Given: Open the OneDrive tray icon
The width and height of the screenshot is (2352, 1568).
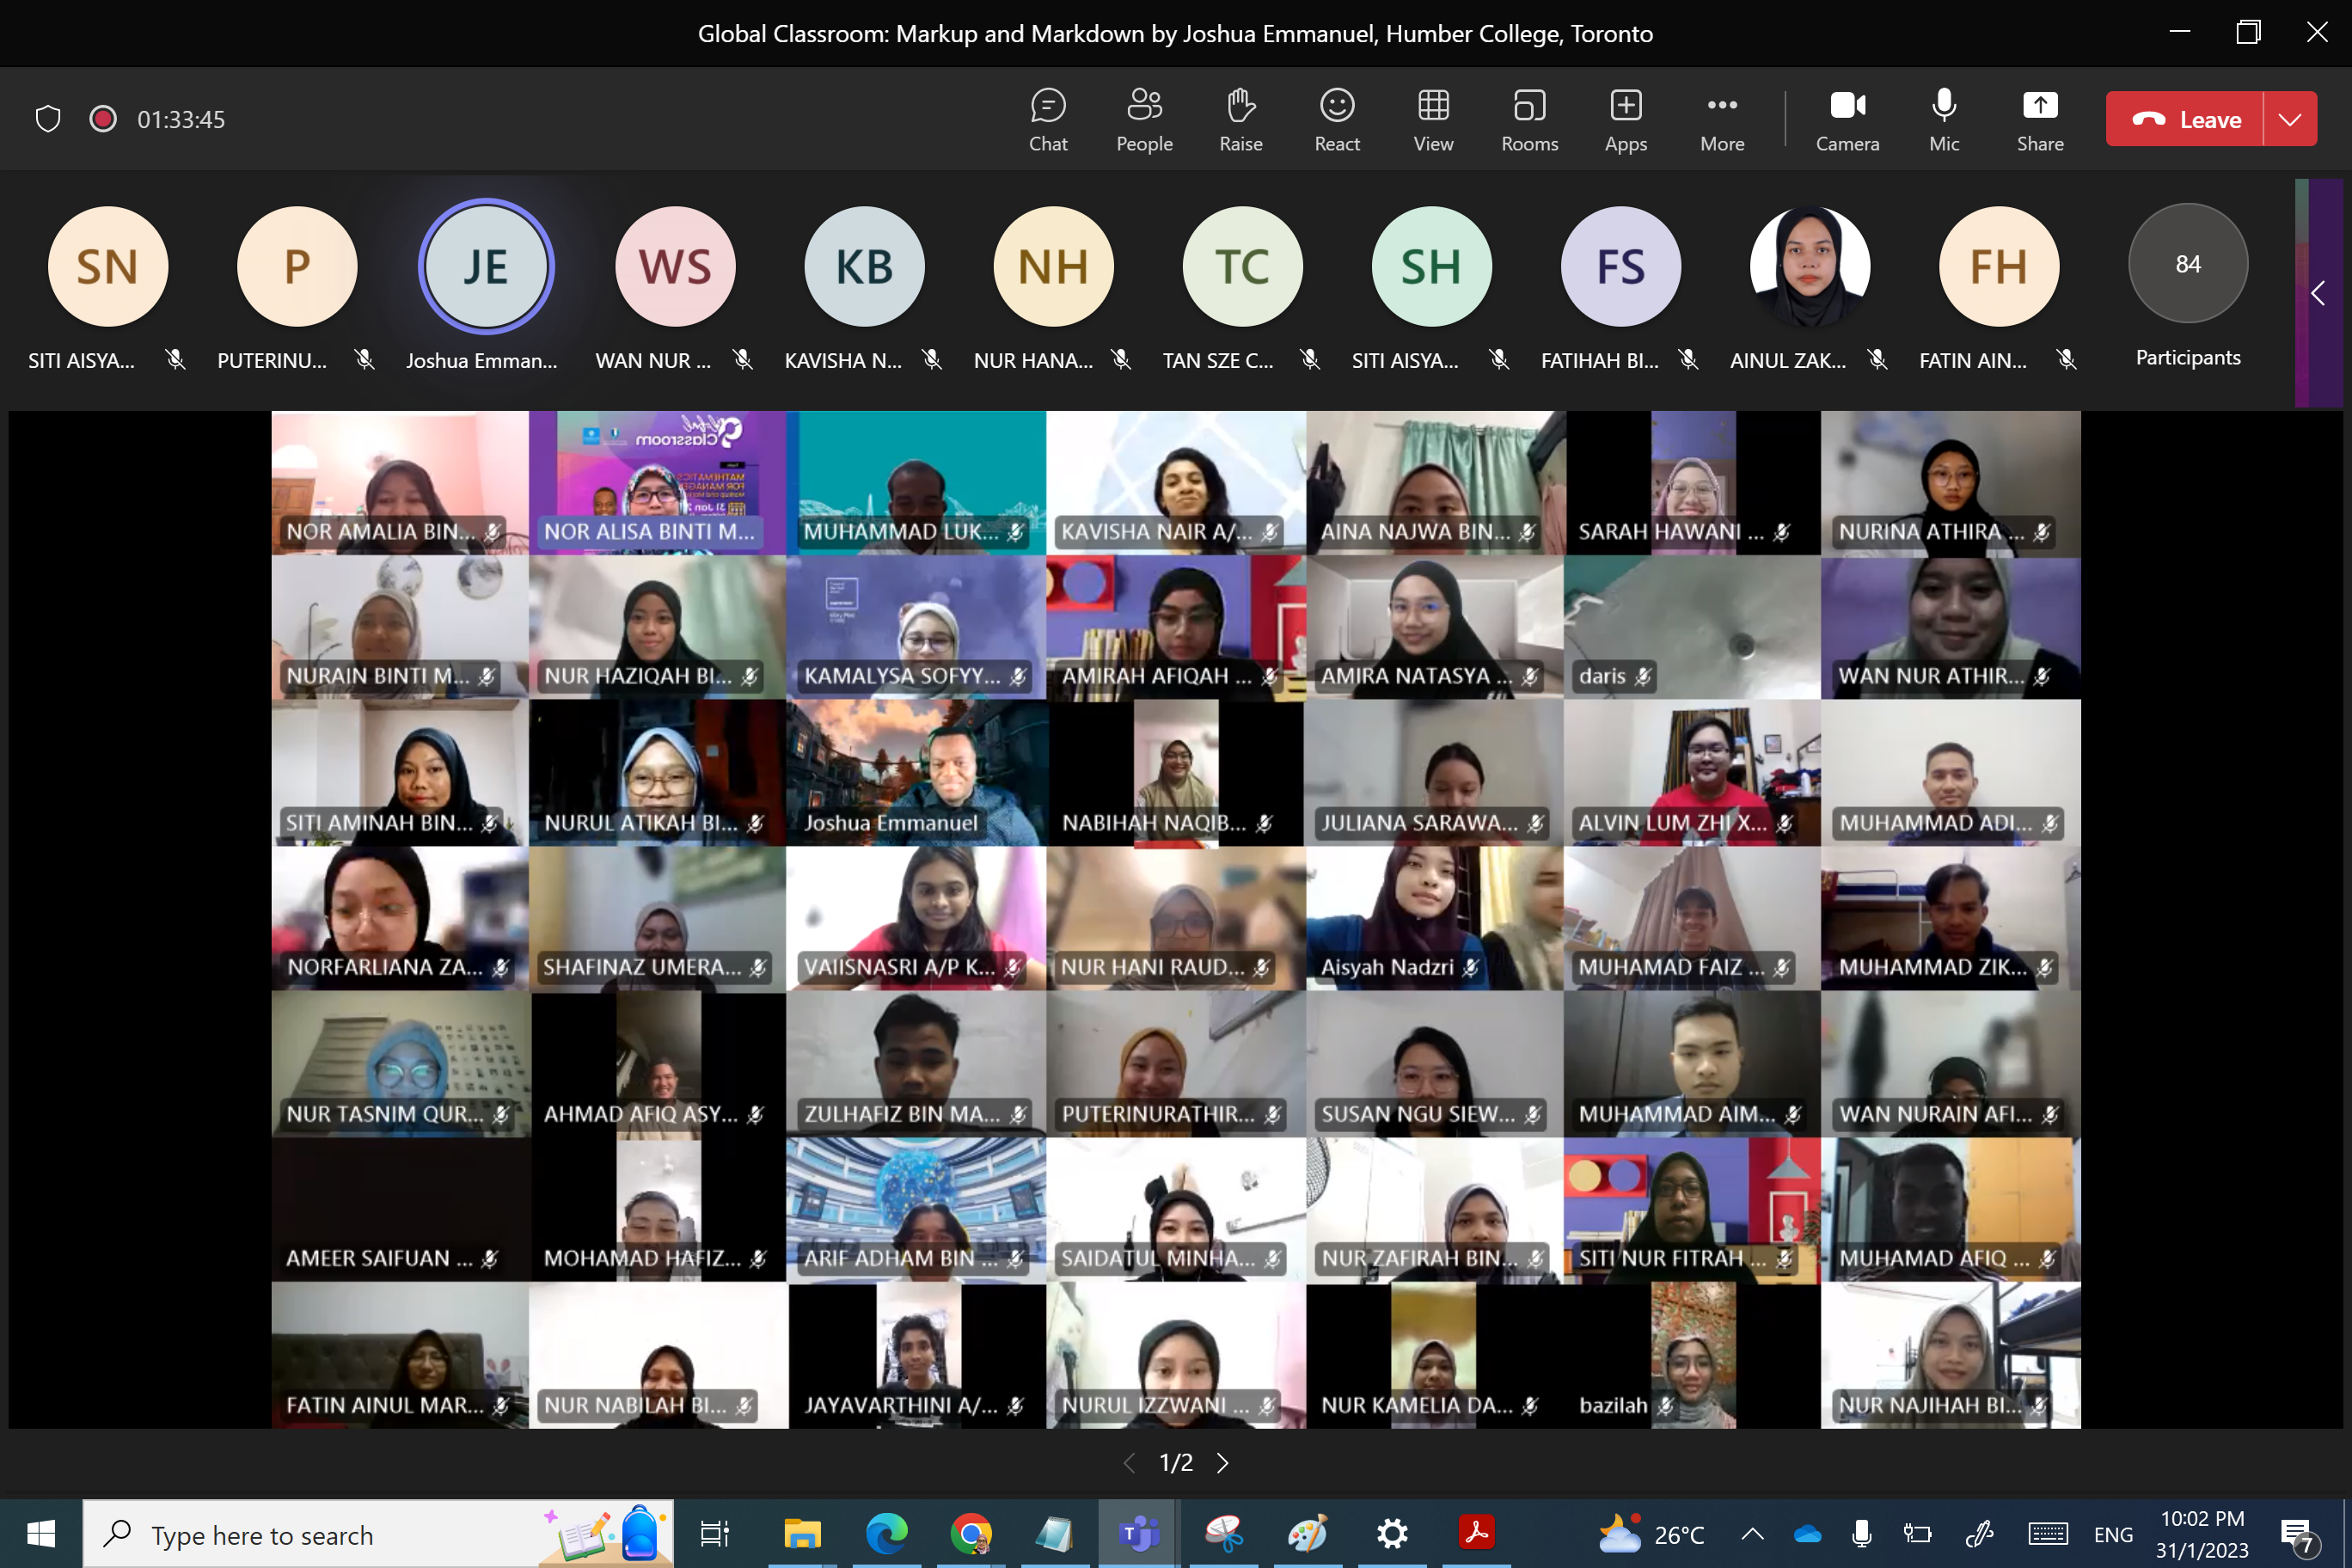Looking at the screenshot, I should [x=1807, y=1534].
